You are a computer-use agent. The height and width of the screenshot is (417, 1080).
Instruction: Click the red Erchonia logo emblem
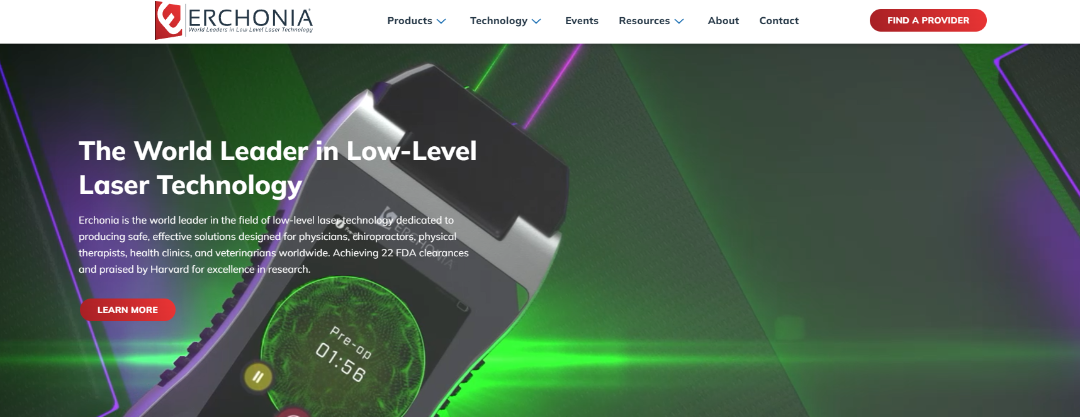click(x=168, y=20)
